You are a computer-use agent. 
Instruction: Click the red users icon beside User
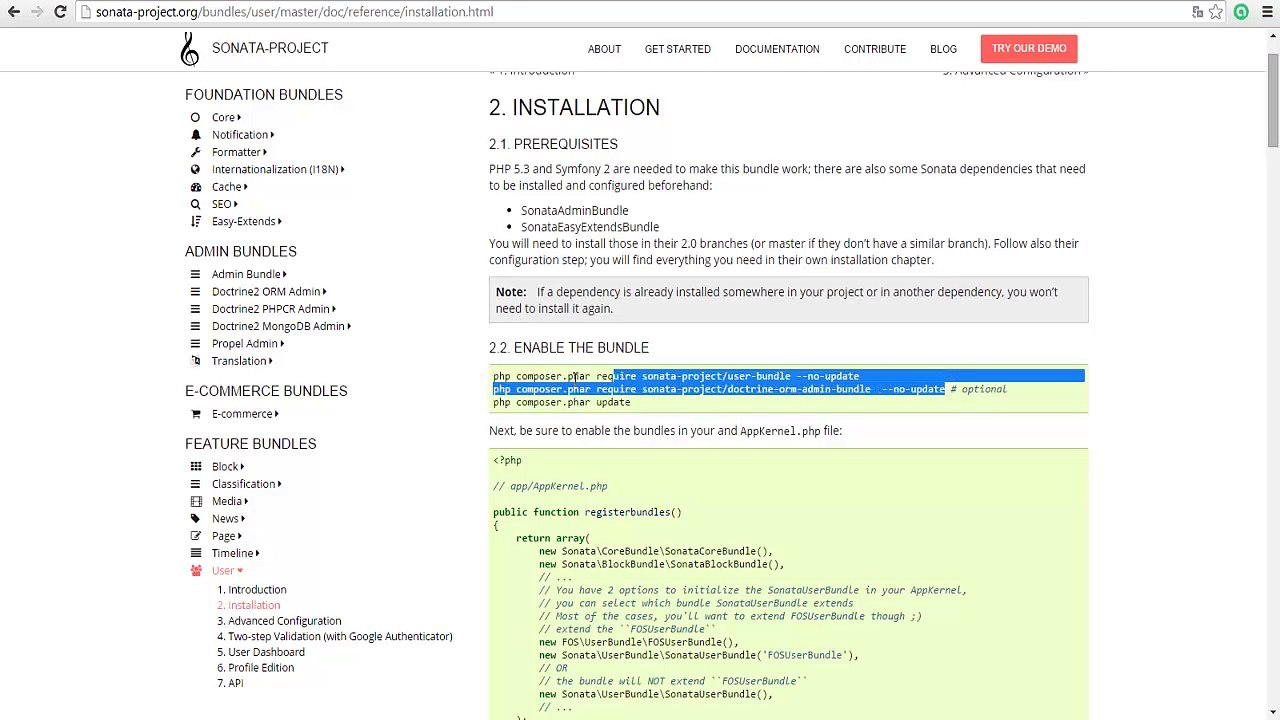tap(195, 571)
